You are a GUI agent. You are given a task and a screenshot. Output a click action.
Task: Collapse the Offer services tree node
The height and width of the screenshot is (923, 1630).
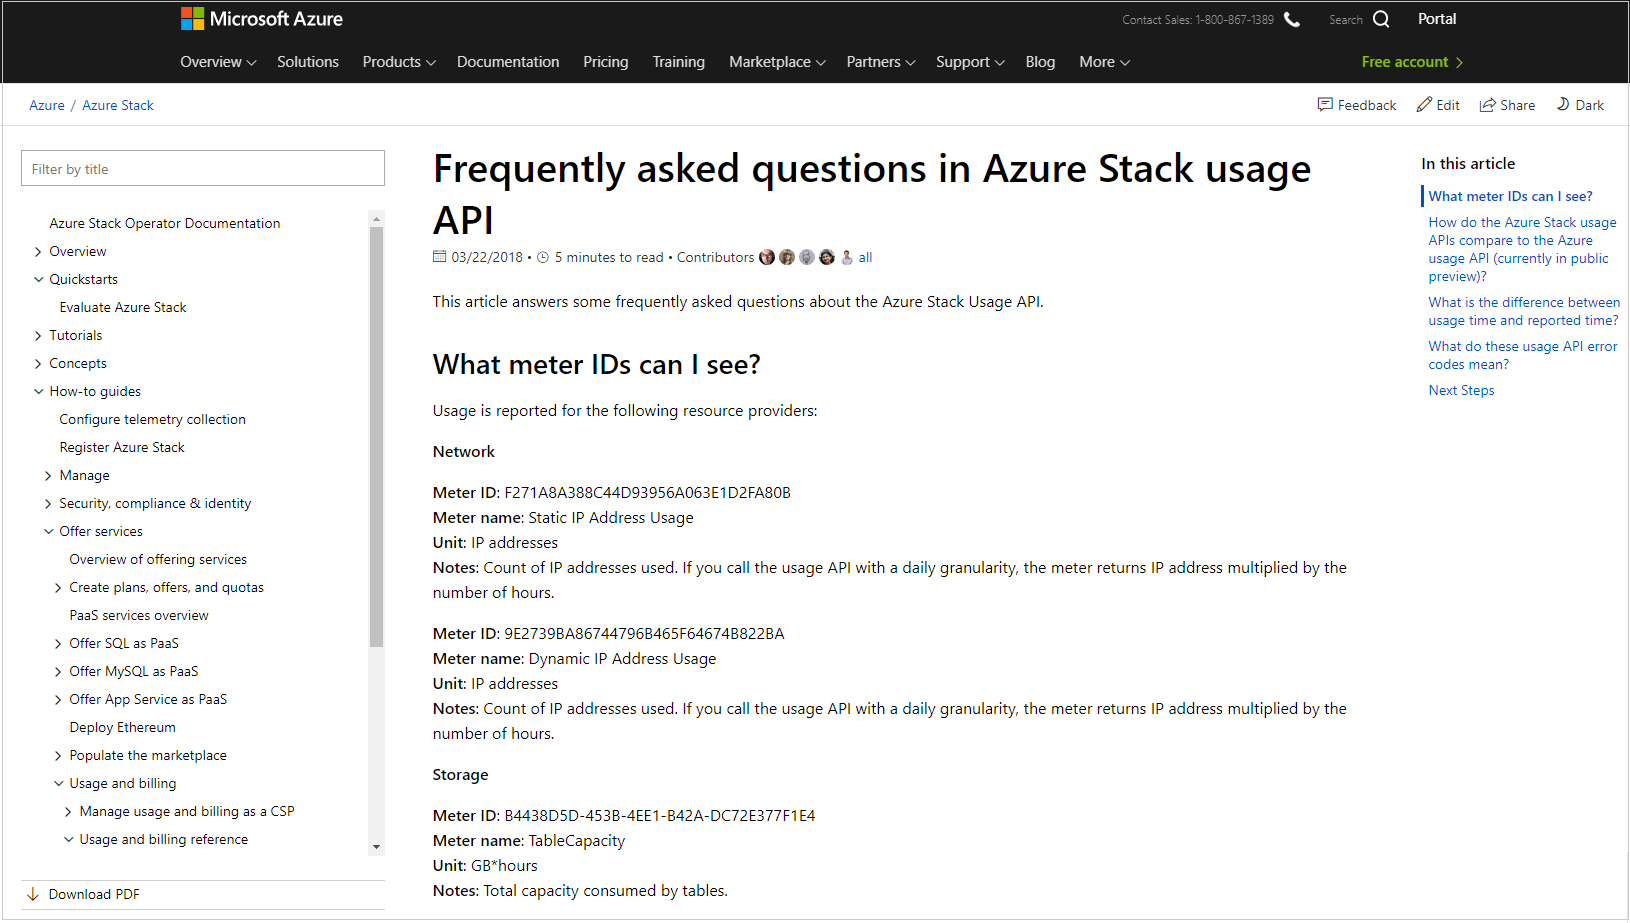48,531
